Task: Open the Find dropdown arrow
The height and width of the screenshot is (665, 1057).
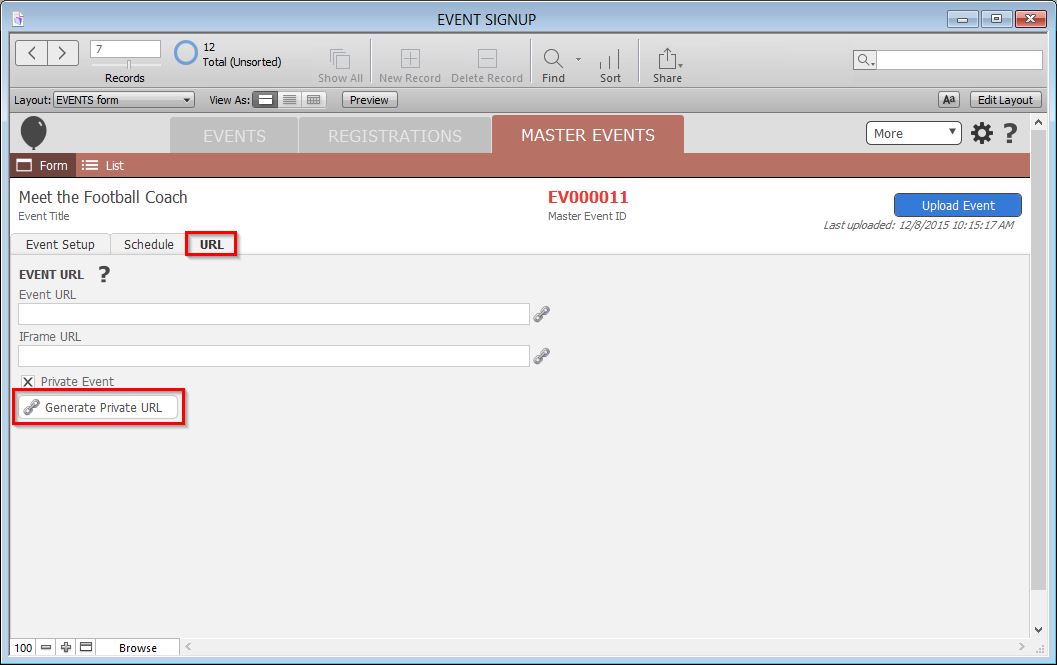Action: pos(578,59)
